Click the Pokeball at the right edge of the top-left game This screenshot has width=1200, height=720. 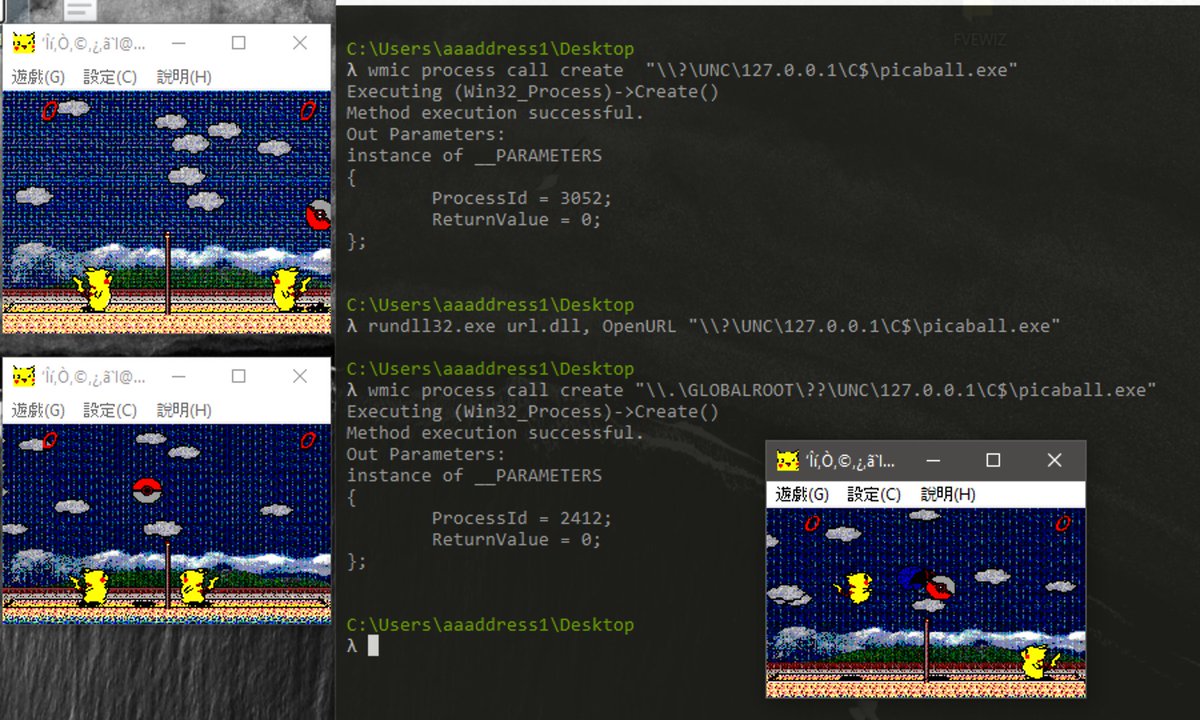tap(318, 215)
